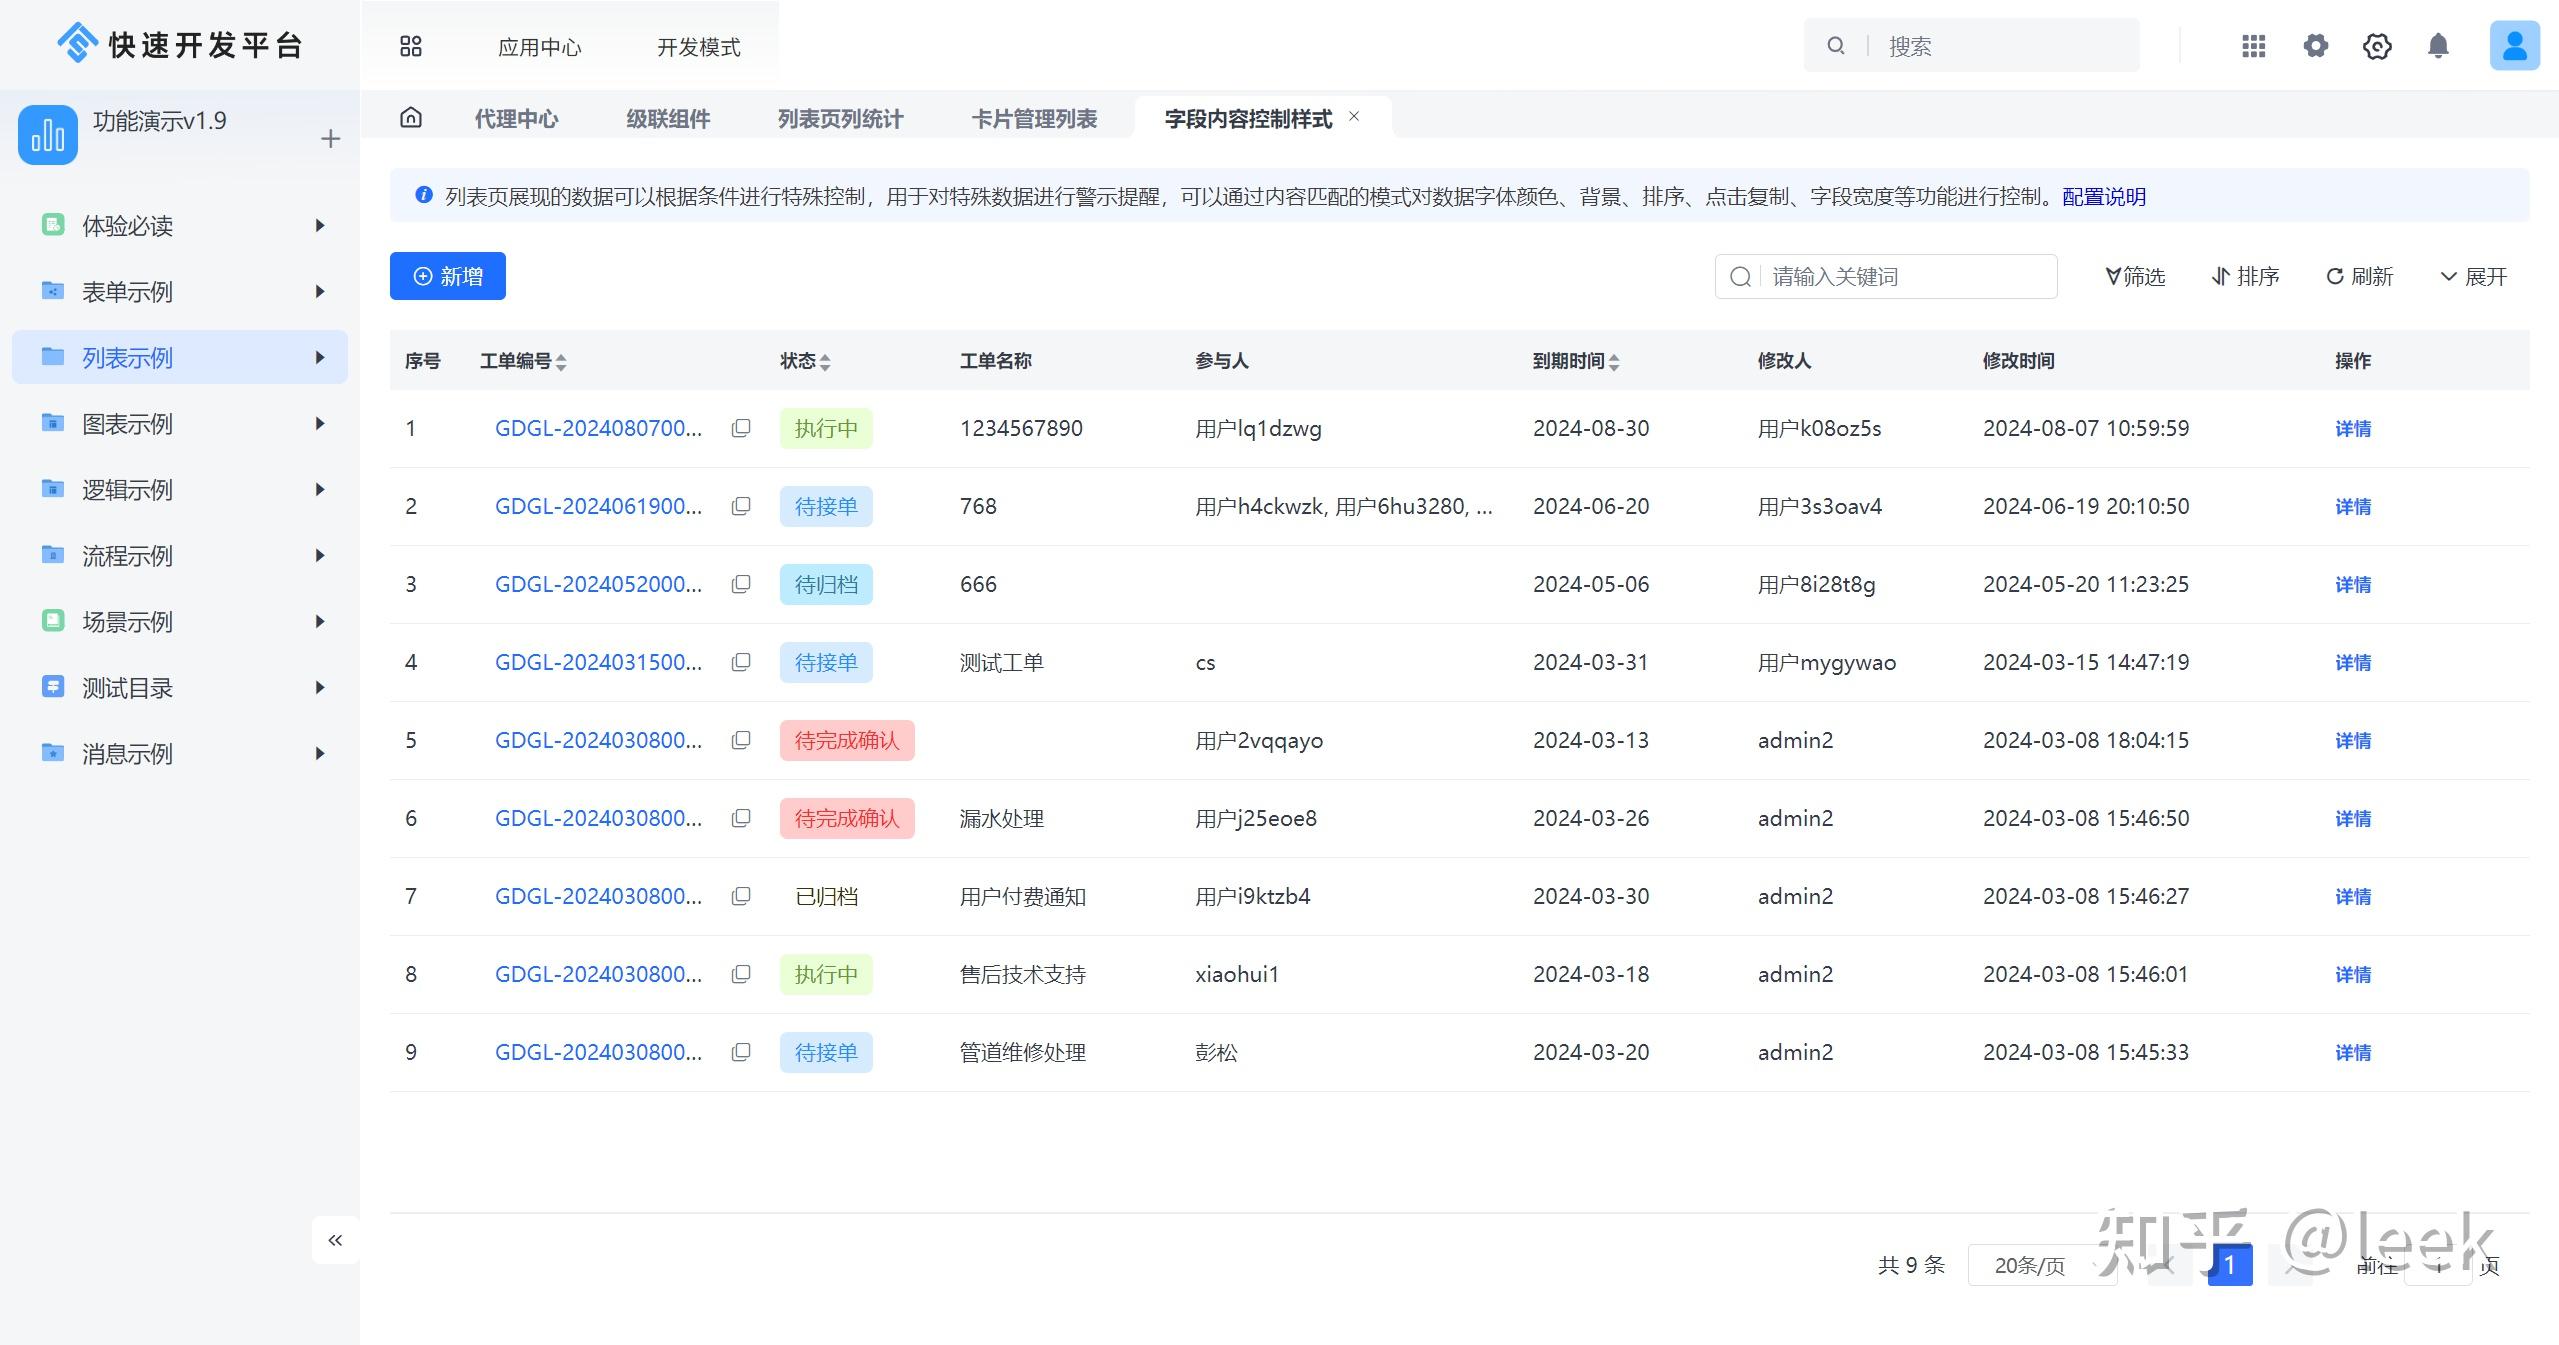Open the 级联组件 tab

(668, 119)
